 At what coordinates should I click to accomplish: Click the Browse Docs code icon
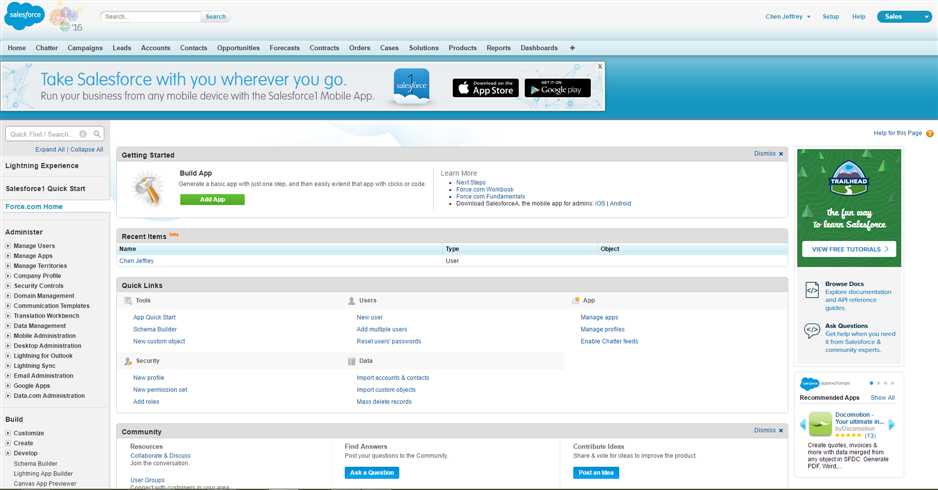812,290
